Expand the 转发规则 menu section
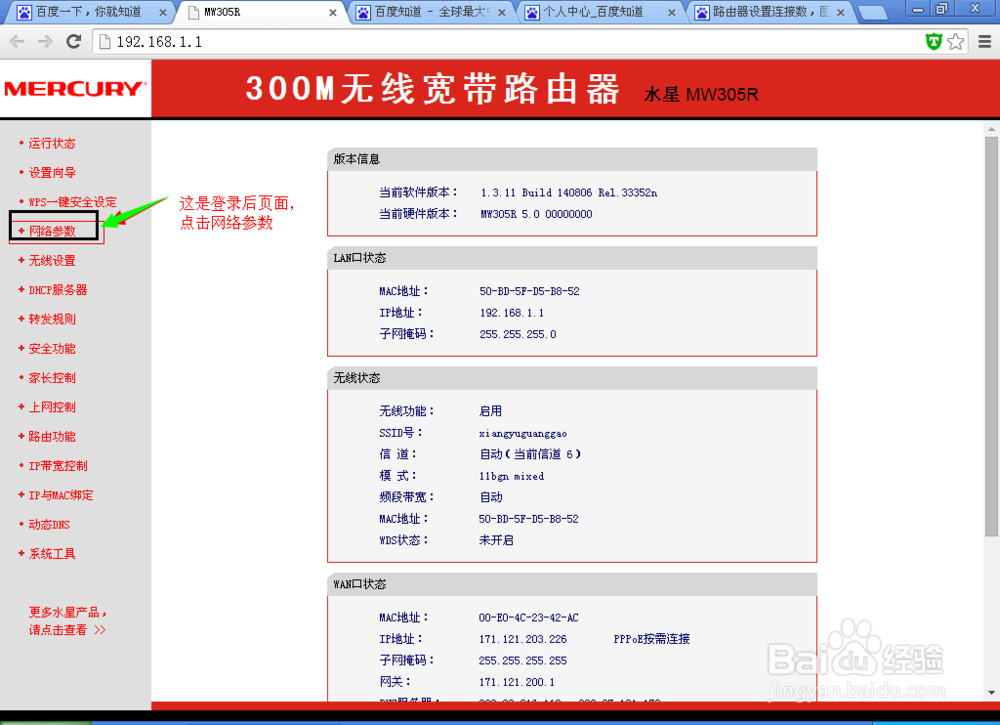 (x=52, y=318)
